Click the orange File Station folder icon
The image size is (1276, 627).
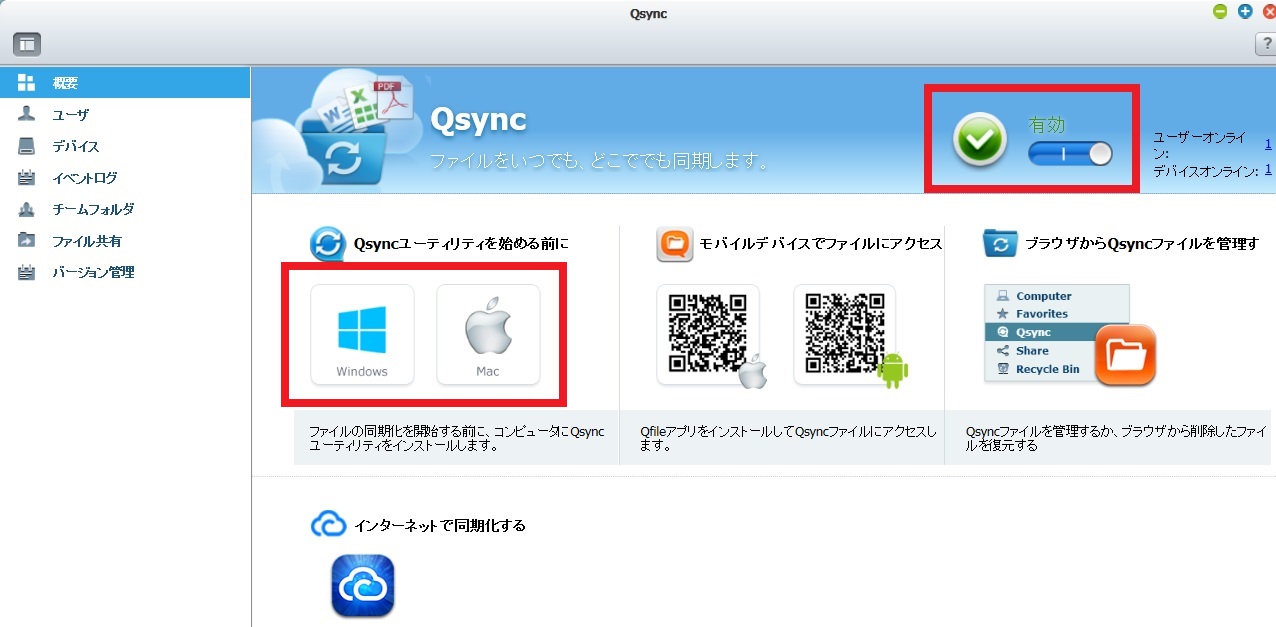click(1125, 354)
